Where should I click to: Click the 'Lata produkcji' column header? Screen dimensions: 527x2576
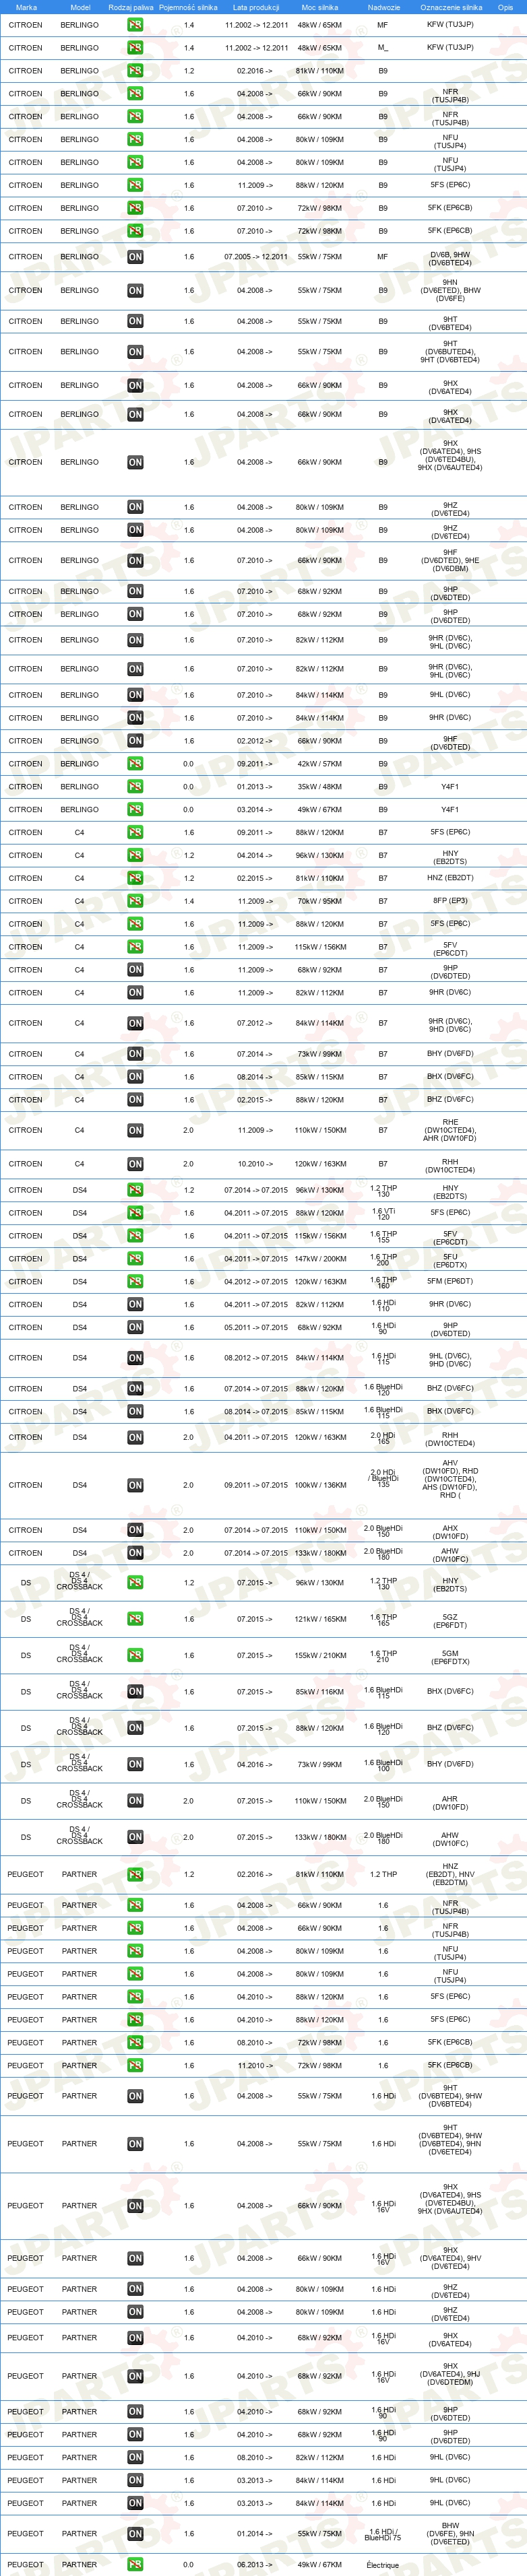[x=256, y=7]
